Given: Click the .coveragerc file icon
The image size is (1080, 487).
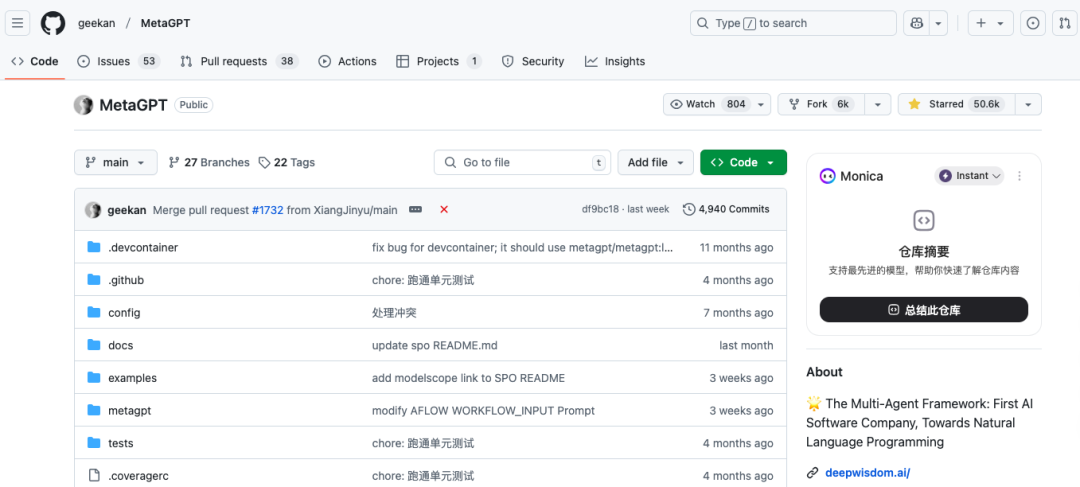Looking at the screenshot, I should pos(94,476).
